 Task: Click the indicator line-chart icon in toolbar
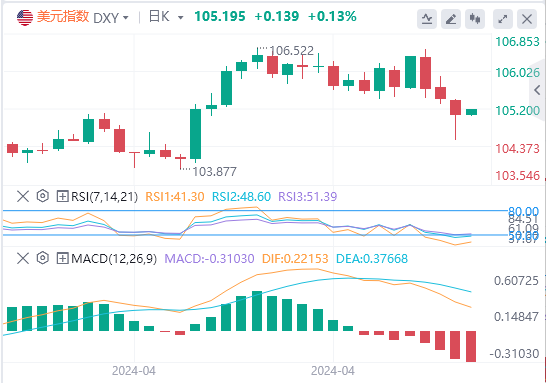[x=427, y=19]
